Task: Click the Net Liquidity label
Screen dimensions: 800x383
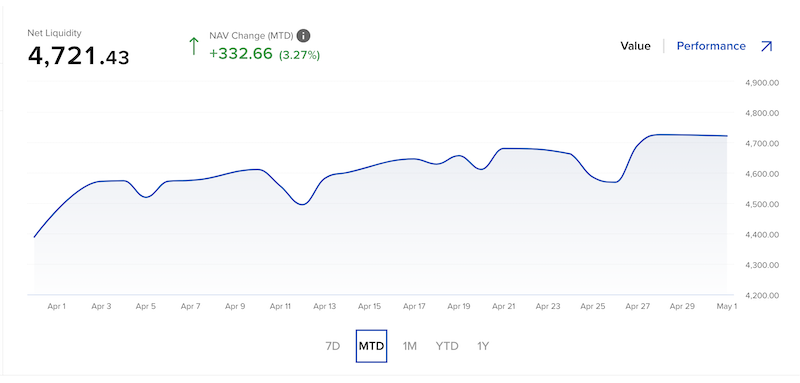Action: pyautogui.click(x=55, y=33)
